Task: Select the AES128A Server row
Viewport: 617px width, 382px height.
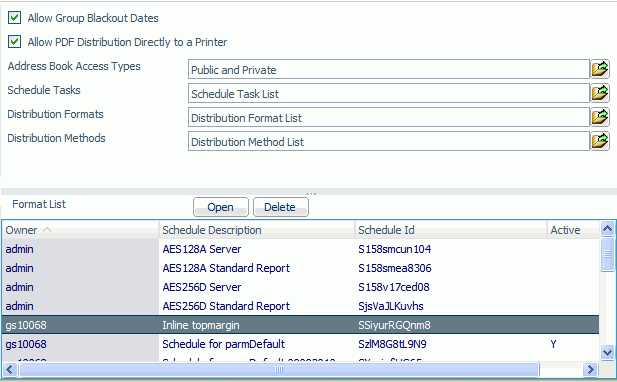Action: click(301, 249)
